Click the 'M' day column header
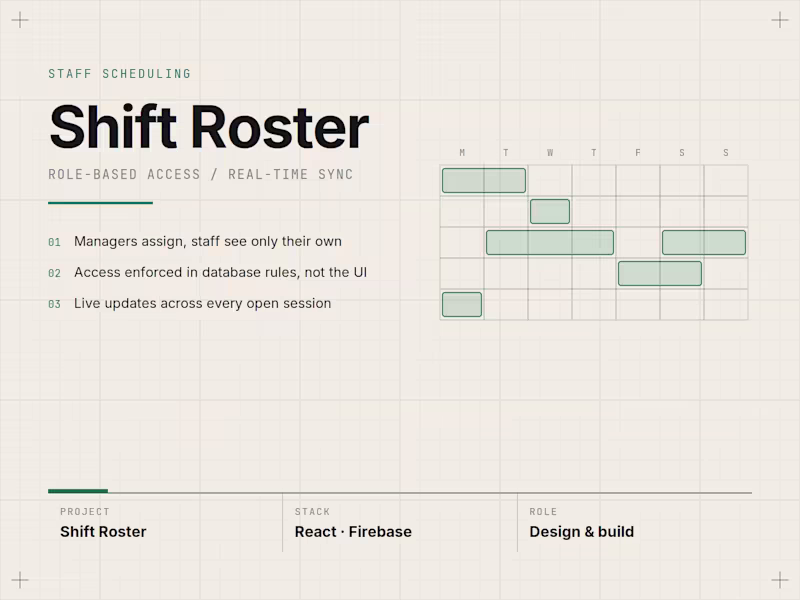The width and height of the screenshot is (800, 600). click(462, 153)
